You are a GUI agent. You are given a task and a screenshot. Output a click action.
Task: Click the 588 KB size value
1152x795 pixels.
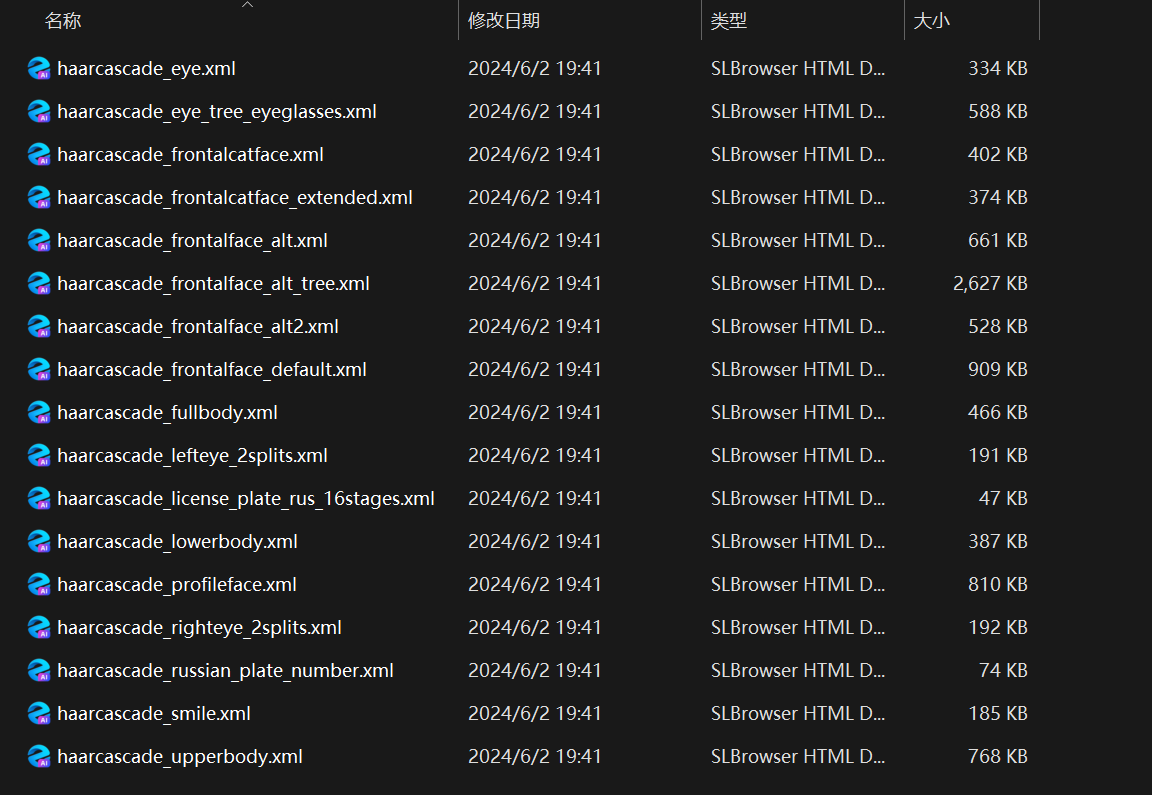pos(997,112)
